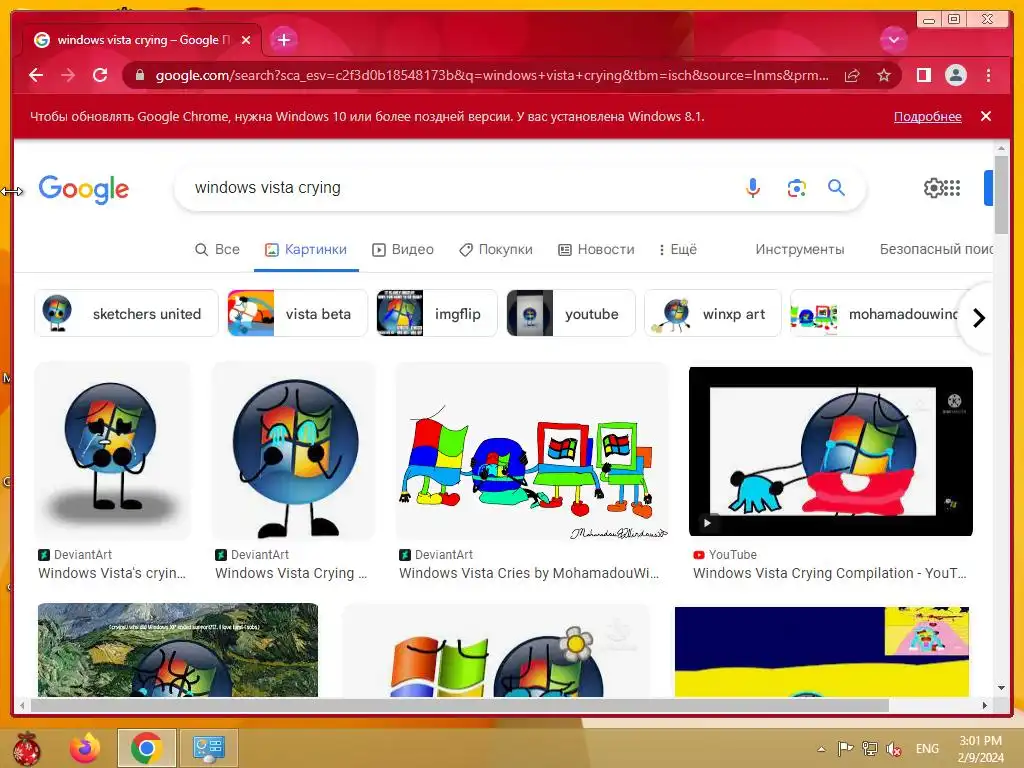
Task: Open the tab search dropdown arrow
Action: (x=893, y=40)
